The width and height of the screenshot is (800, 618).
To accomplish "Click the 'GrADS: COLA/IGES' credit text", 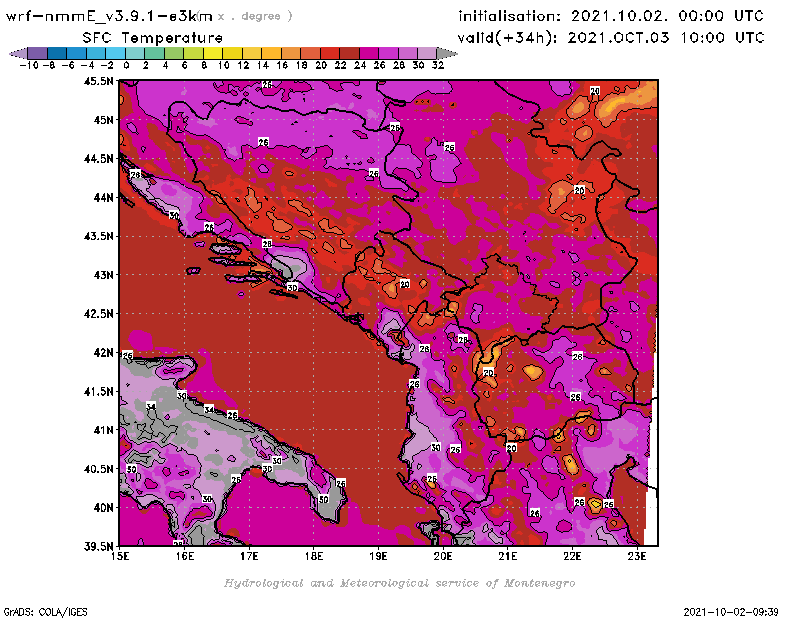I will pos(45,612).
